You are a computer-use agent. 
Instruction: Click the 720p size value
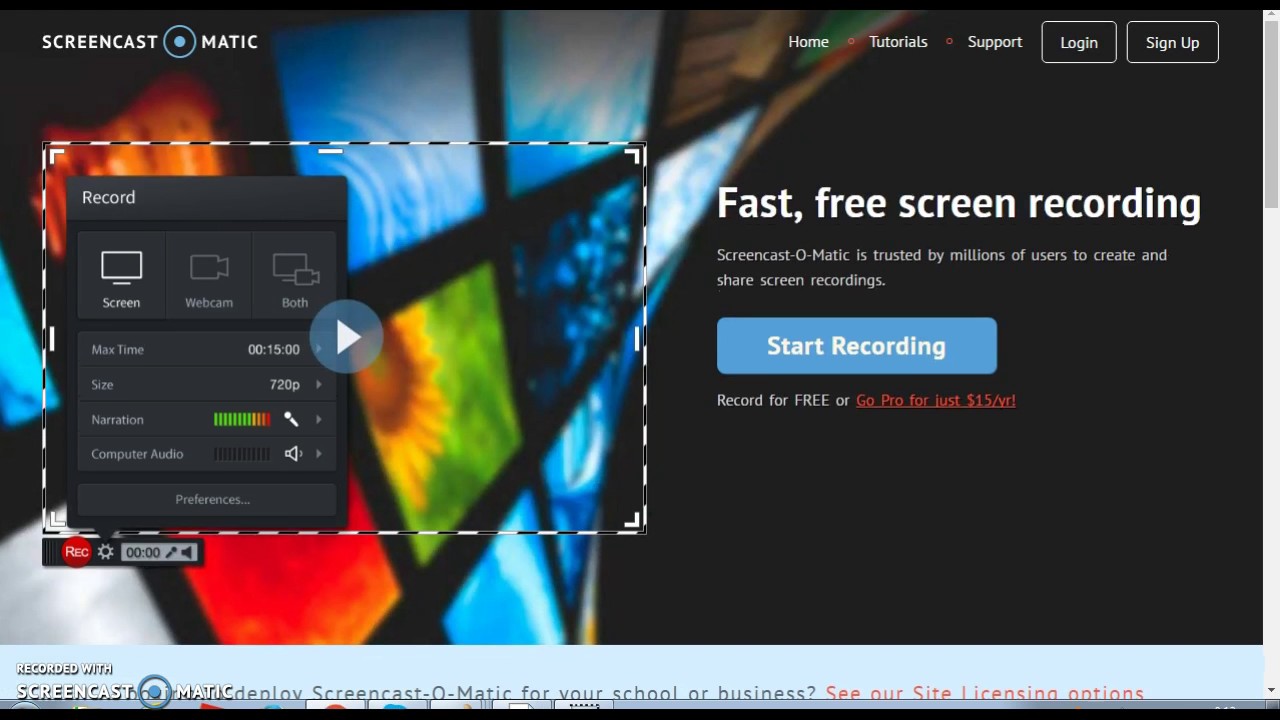(284, 384)
